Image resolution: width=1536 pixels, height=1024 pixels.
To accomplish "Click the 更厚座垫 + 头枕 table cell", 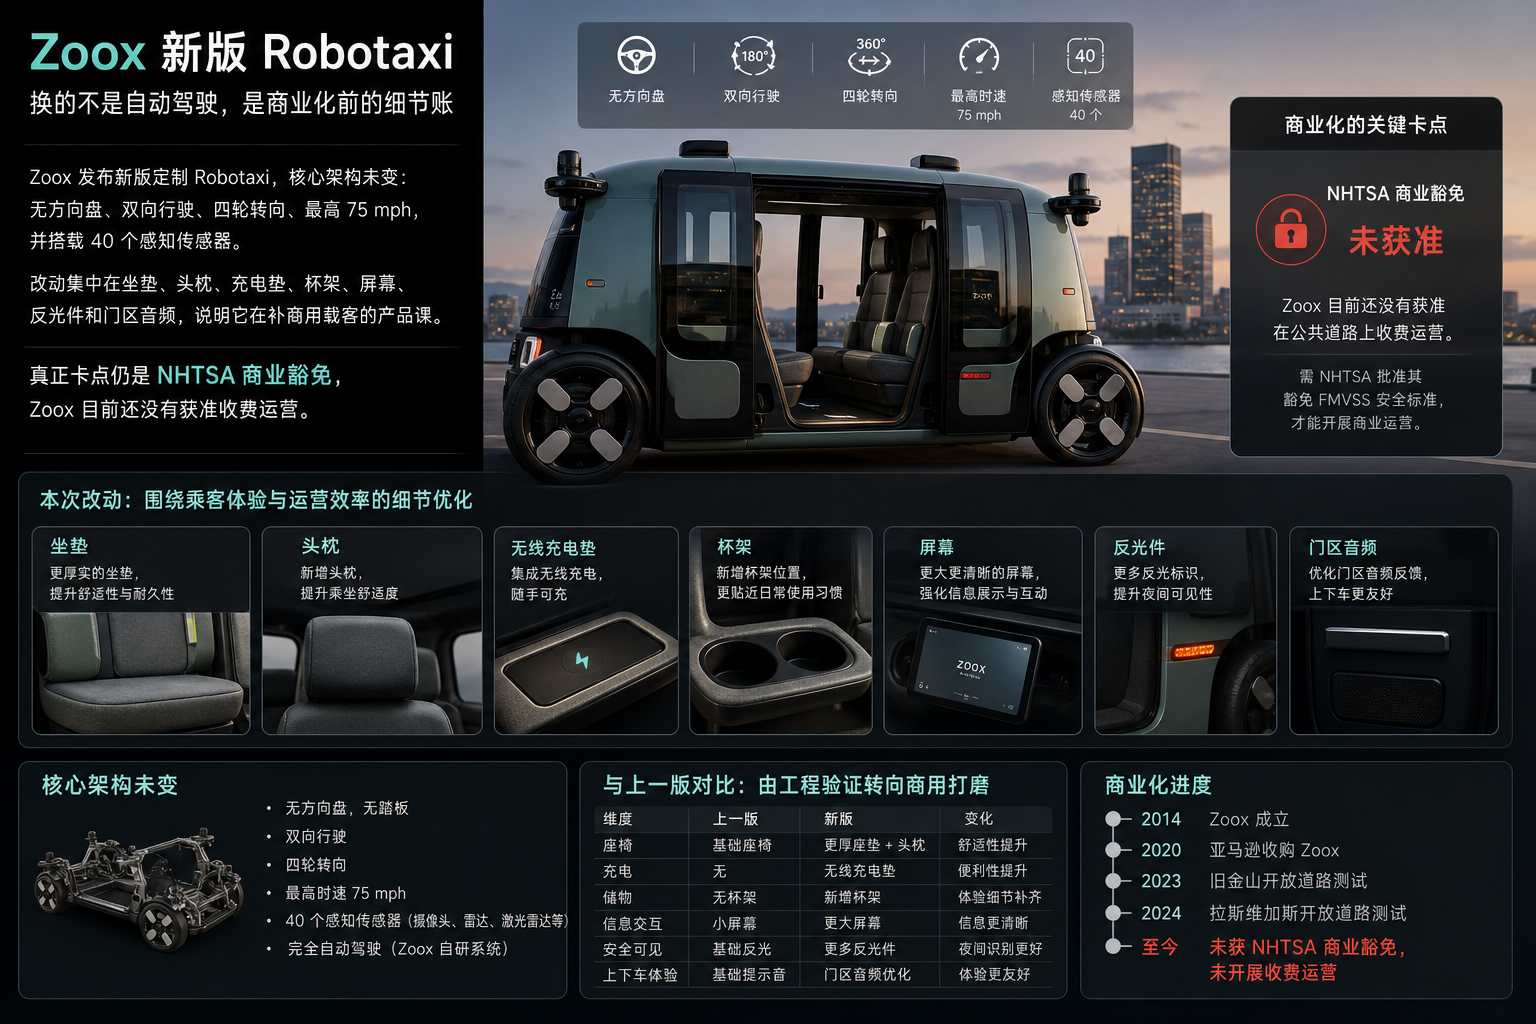I will pos(874,845).
